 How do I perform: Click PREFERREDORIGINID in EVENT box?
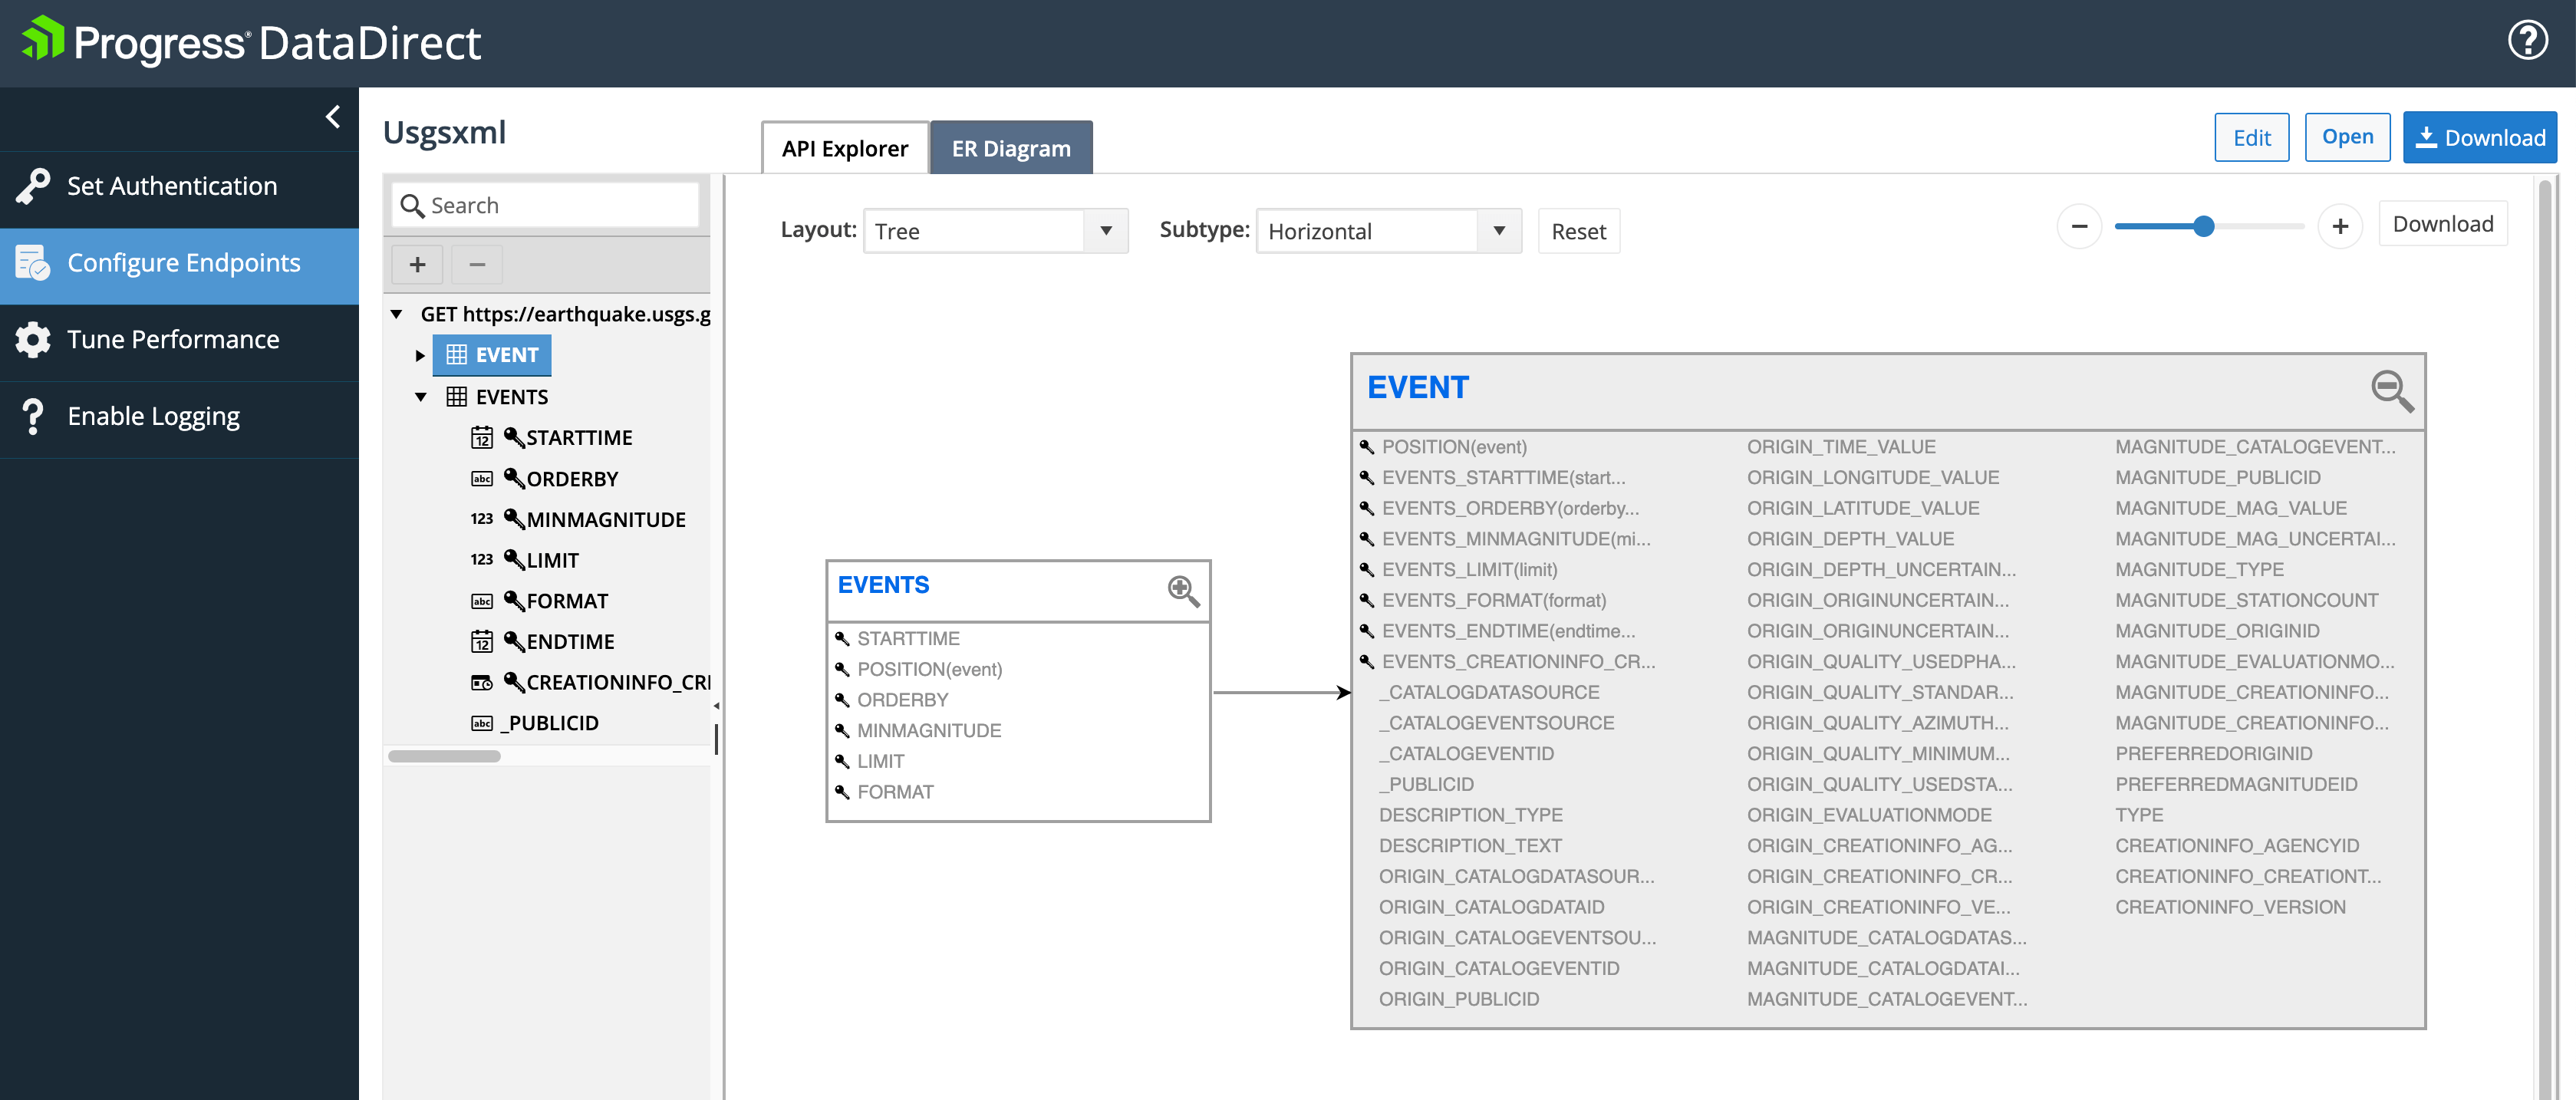point(2213,754)
